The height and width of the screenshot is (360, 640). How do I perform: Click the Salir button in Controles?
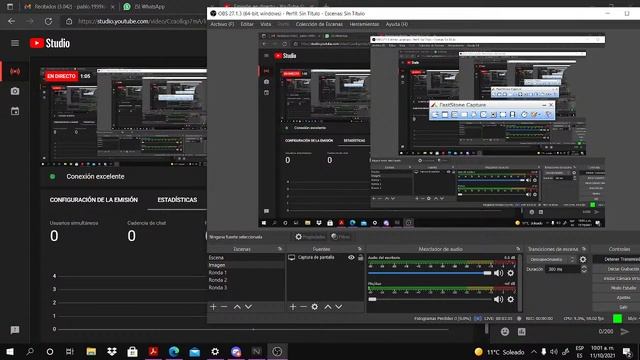(616, 307)
